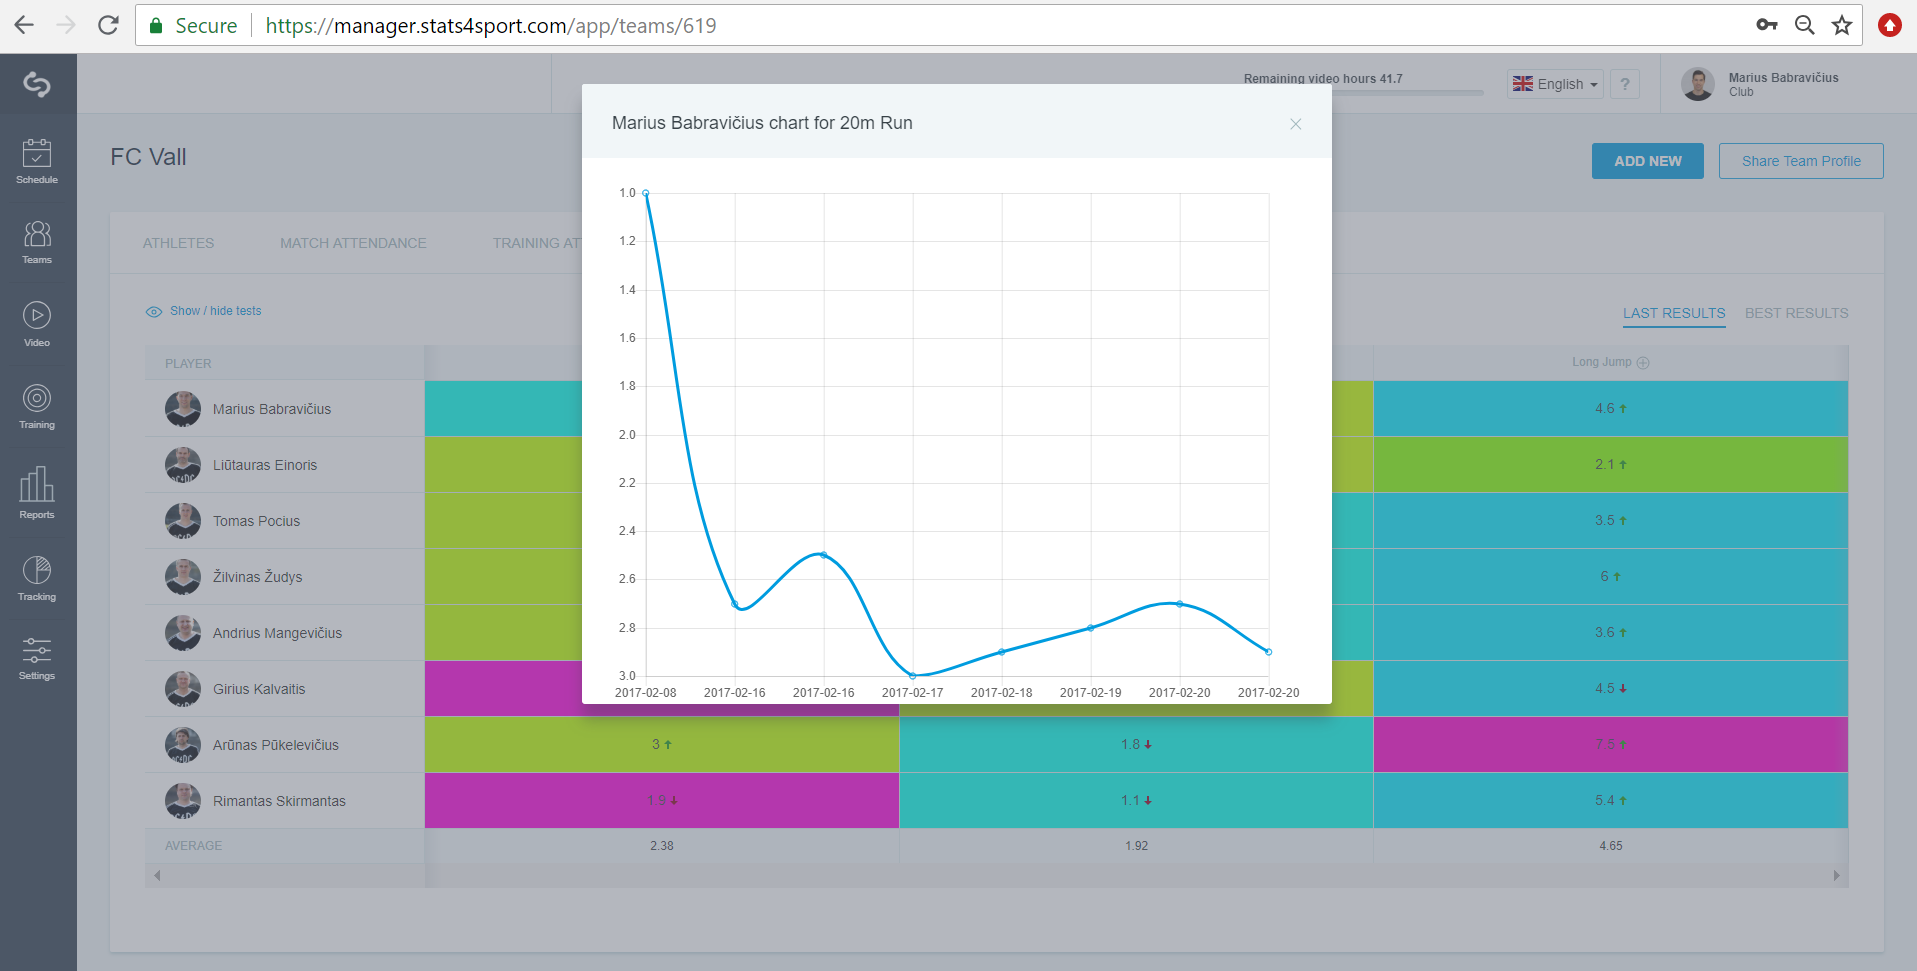The image size is (1917, 971).
Task: Click the table scroll-left arrow
Action: click(x=157, y=876)
